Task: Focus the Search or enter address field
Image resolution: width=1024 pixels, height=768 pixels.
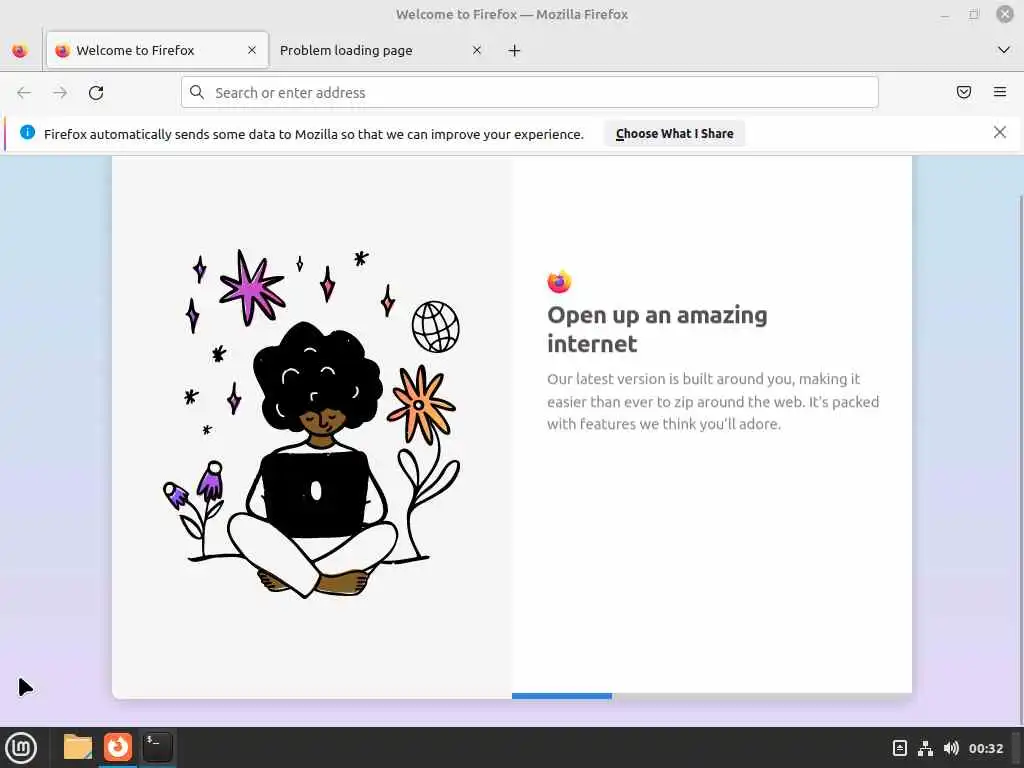Action: pos(530,92)
